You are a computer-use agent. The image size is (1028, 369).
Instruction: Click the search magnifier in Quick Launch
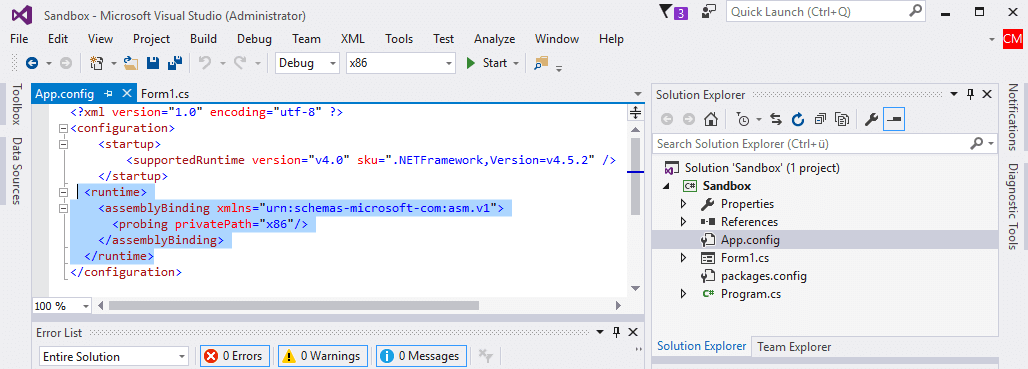tap(915, 10)
